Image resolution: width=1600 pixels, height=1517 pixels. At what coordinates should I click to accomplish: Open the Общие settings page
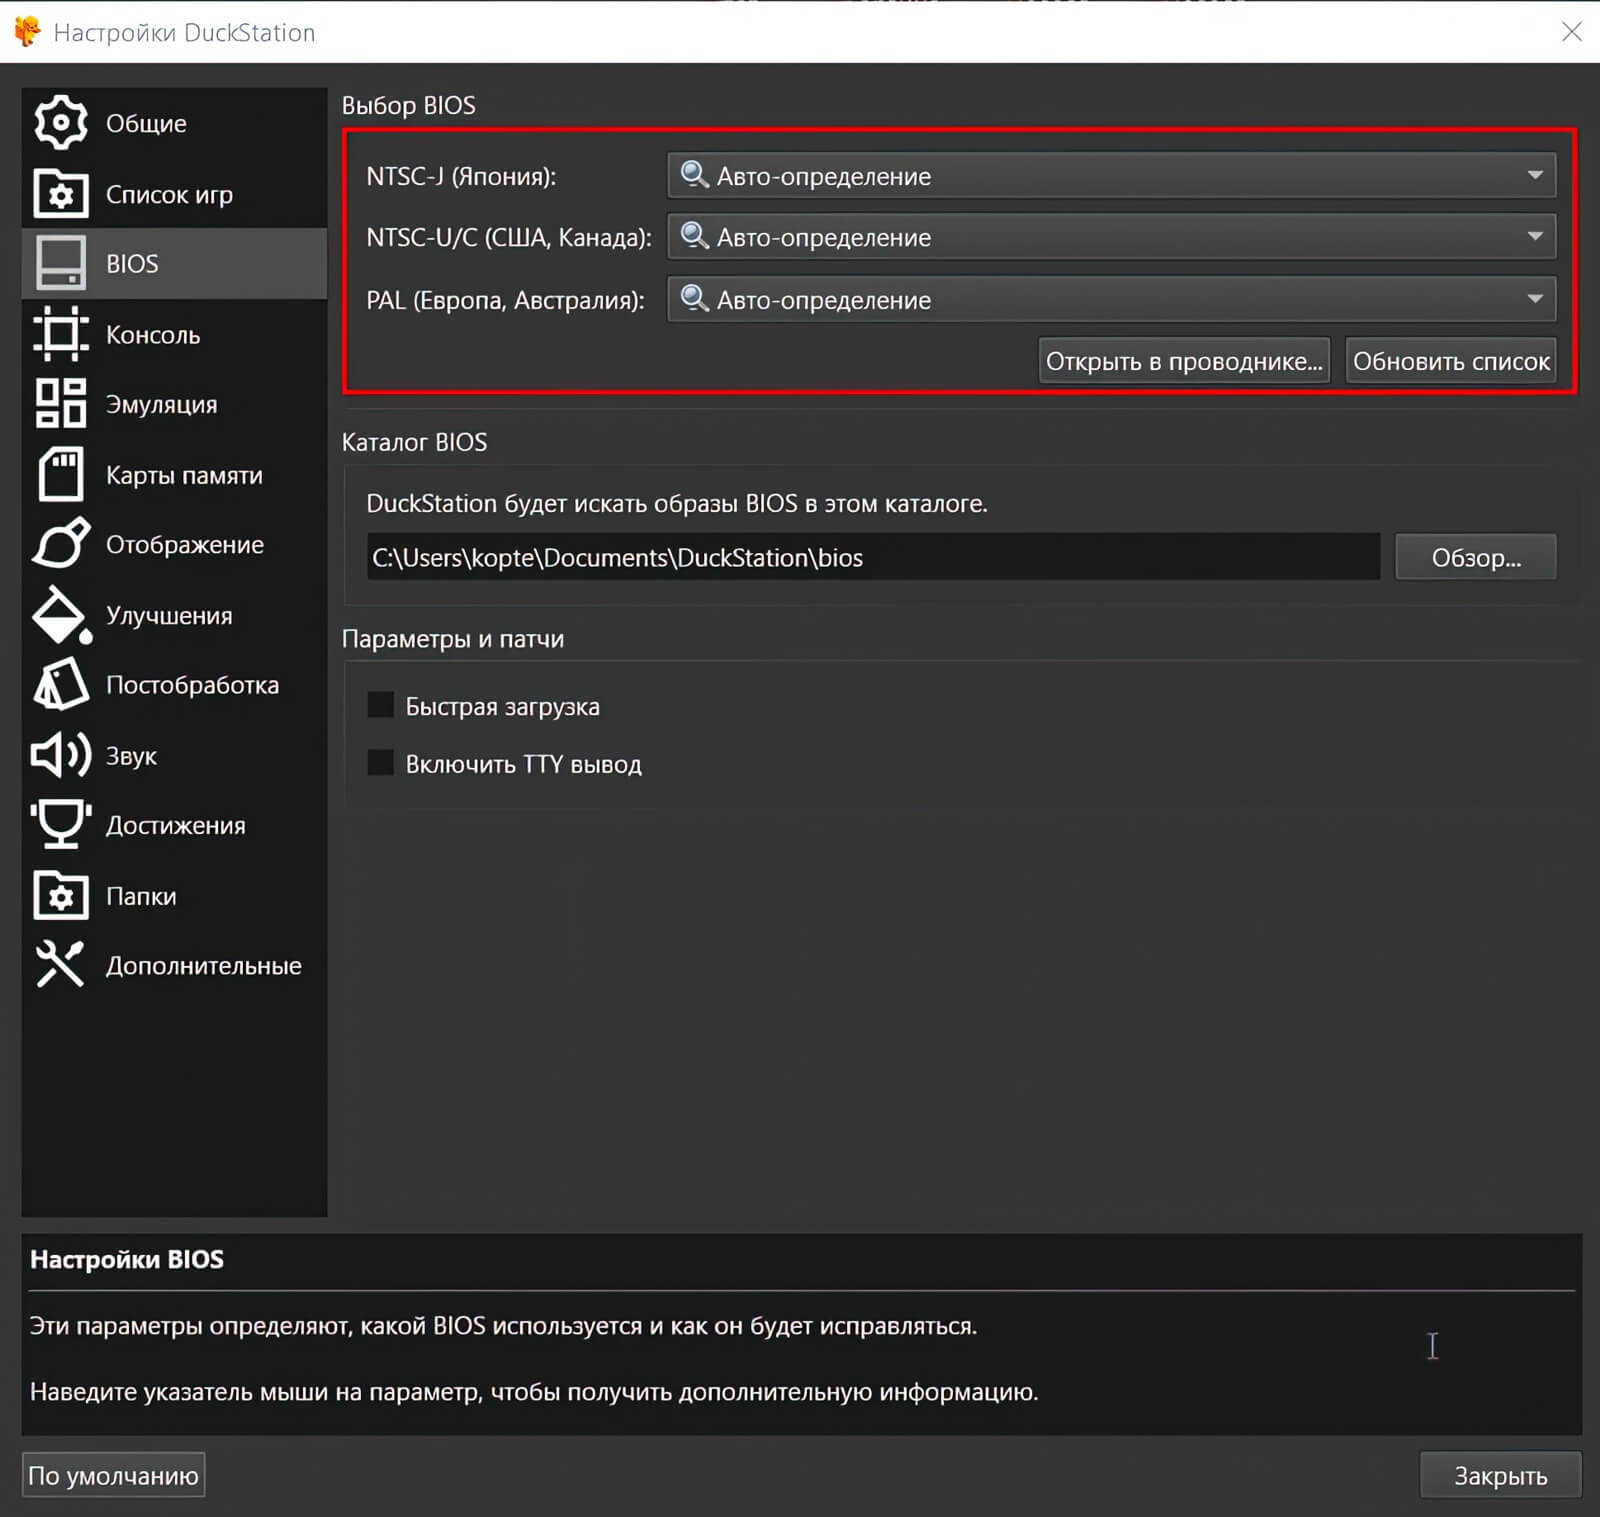point(174,123)
